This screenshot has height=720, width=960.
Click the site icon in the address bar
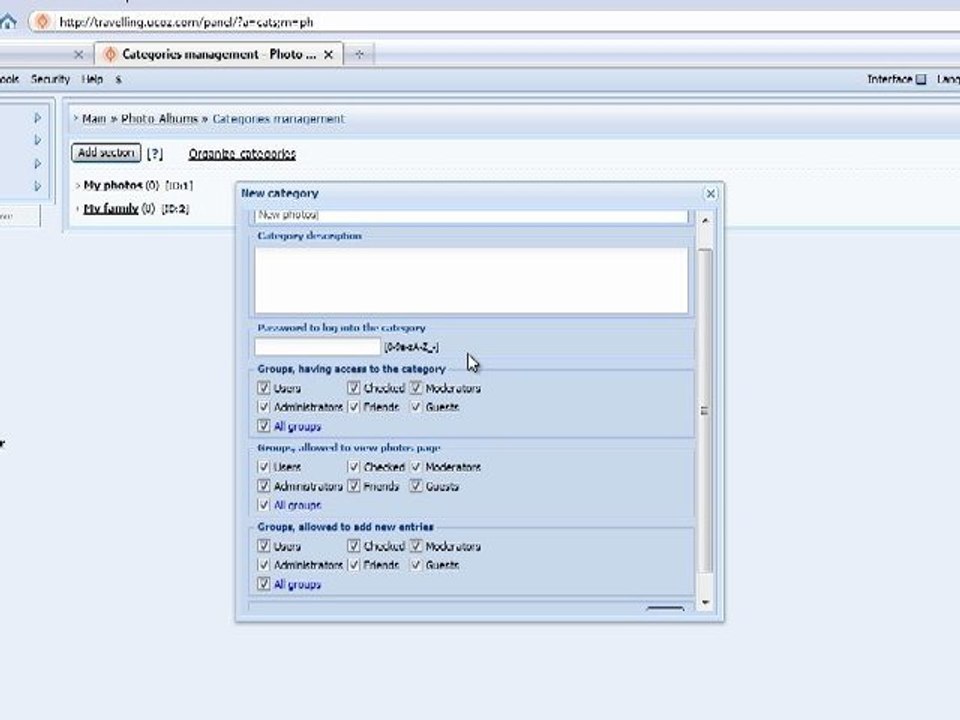click(x=43, y=22)
